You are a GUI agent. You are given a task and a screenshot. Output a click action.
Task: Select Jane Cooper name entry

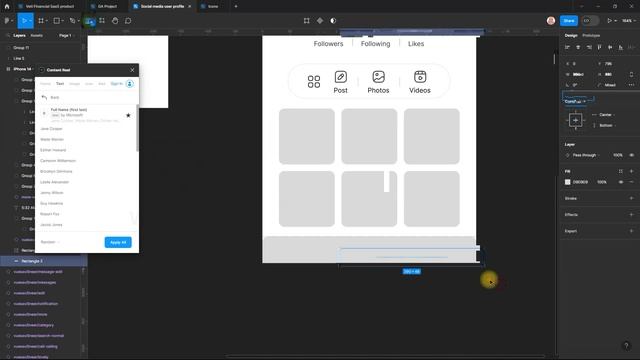(51, 129)
